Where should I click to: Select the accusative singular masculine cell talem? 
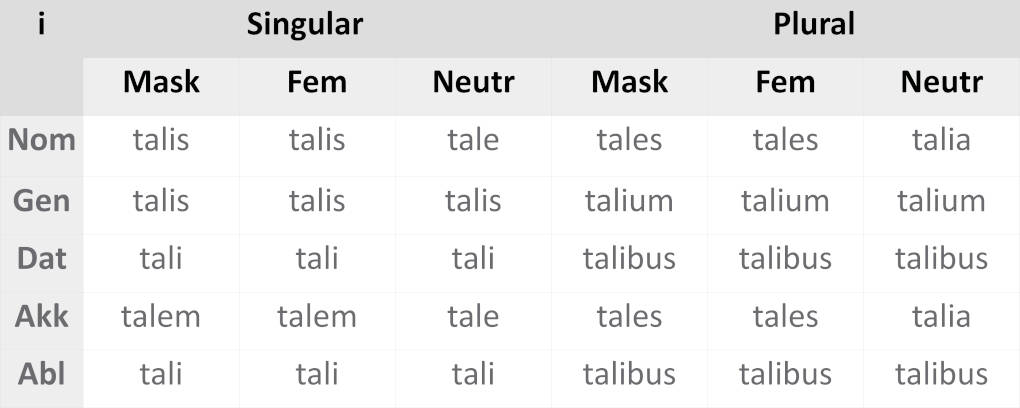[161, 317]
